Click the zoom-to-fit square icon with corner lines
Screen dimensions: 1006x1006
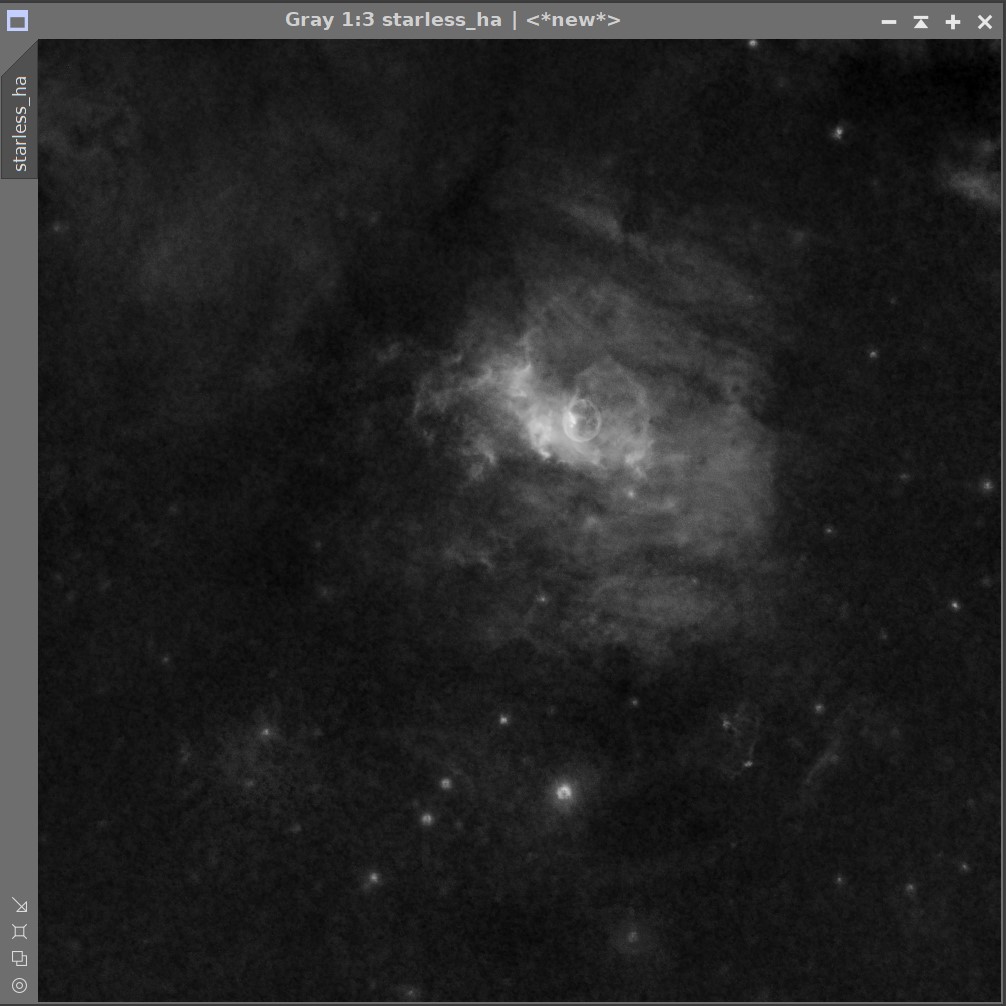pos(20,932)
